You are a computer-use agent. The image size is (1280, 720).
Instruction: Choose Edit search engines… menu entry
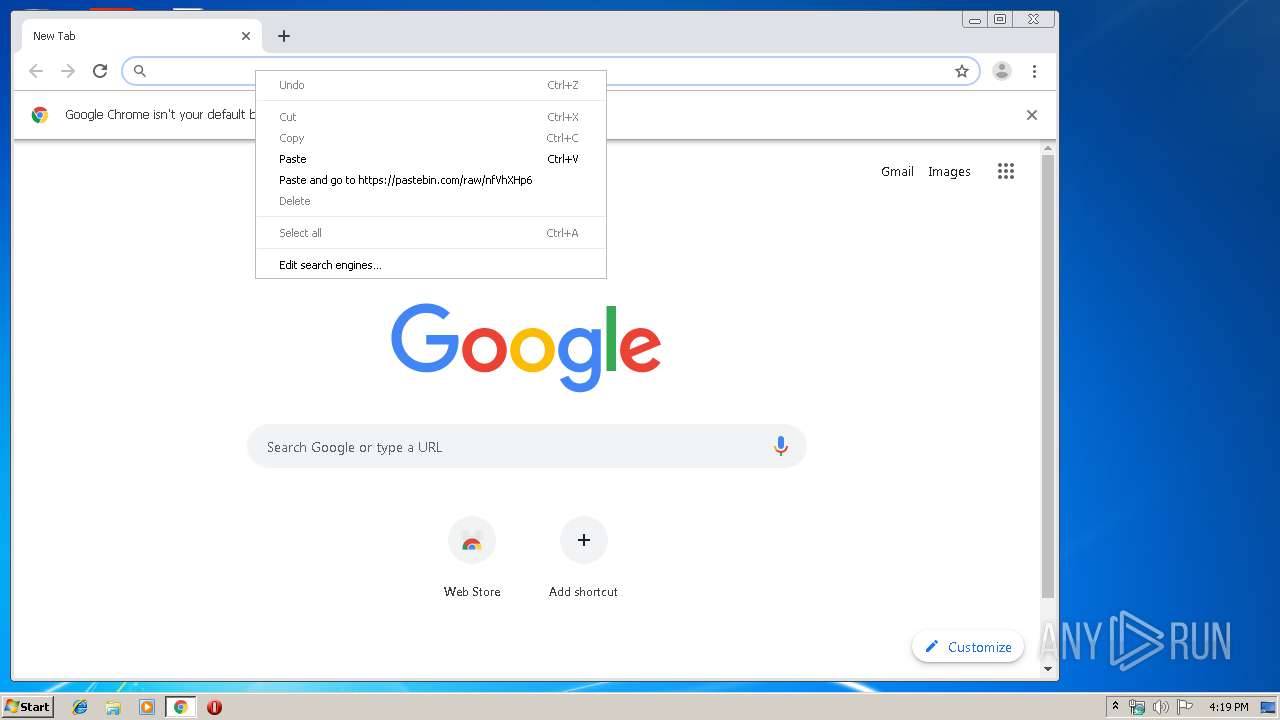tap(431, 265)
